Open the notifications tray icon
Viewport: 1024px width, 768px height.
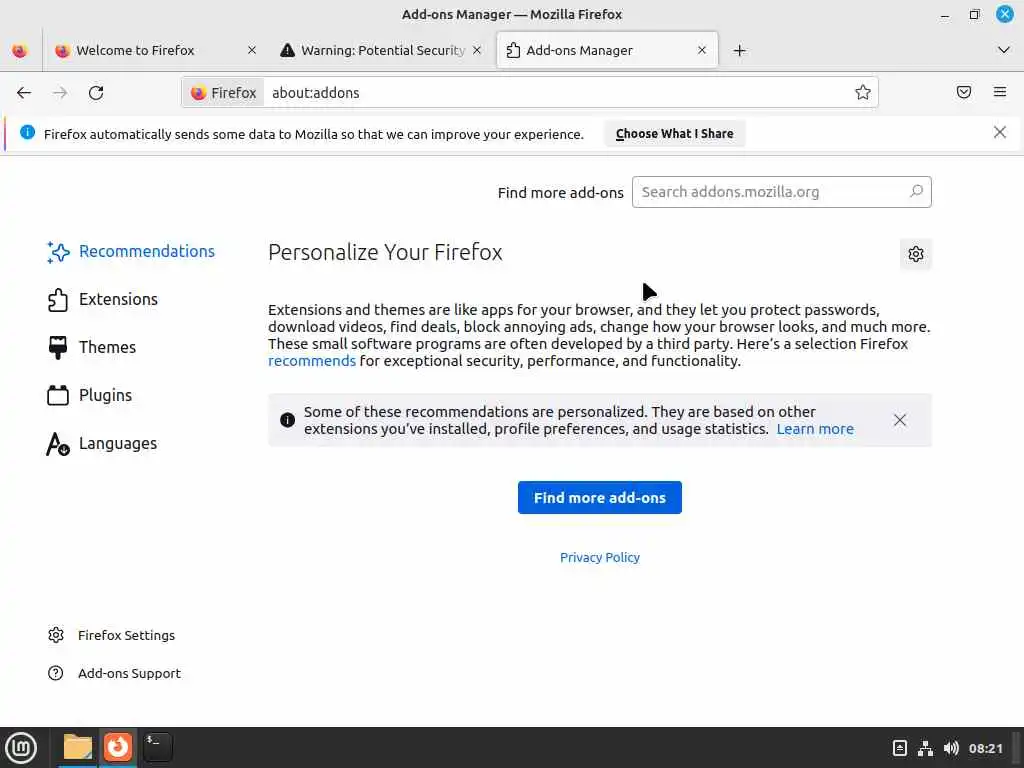[899, 748]
